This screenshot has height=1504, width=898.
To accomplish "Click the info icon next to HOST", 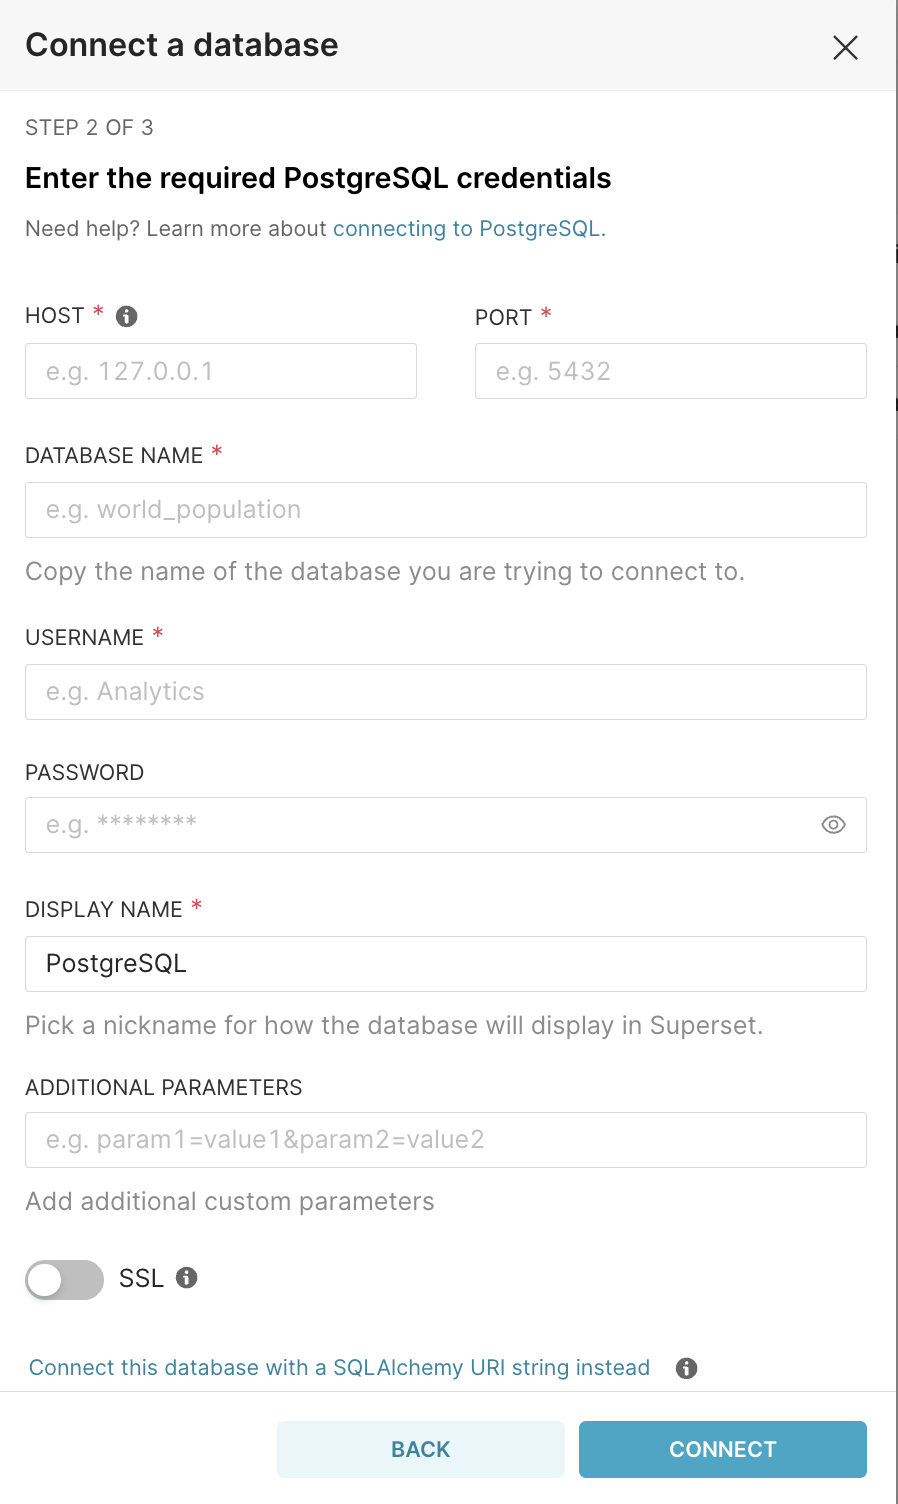I will (x=125, y=315).
